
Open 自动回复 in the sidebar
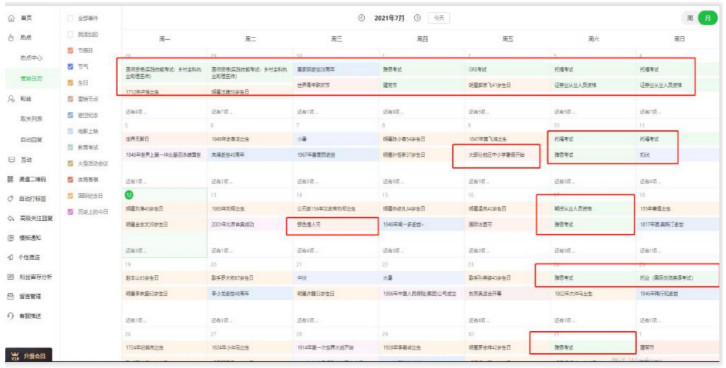pyautogui.click(x=31, y=139)
